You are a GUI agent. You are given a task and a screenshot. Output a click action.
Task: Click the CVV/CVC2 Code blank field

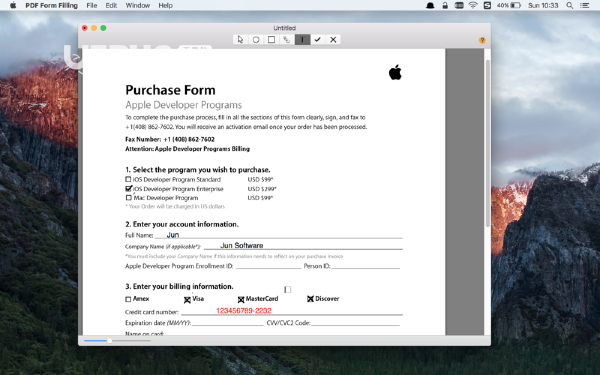pos(355,323)
